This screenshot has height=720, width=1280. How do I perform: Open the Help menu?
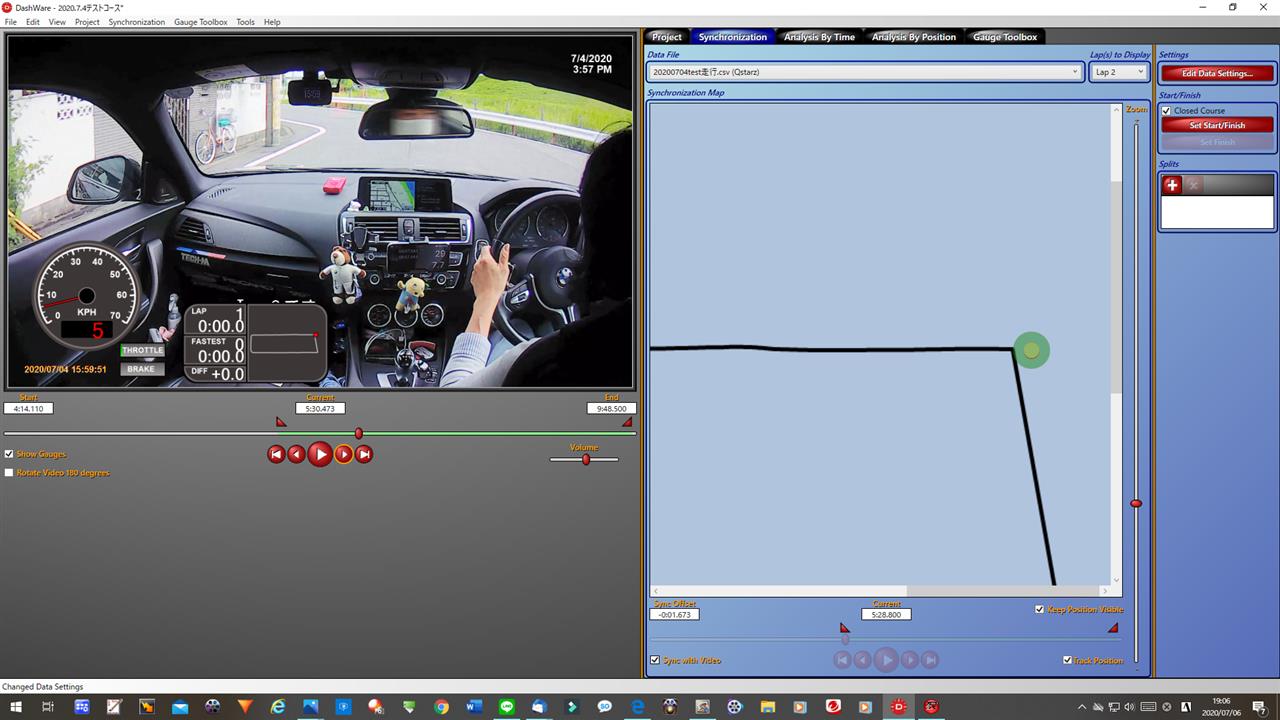272,22
